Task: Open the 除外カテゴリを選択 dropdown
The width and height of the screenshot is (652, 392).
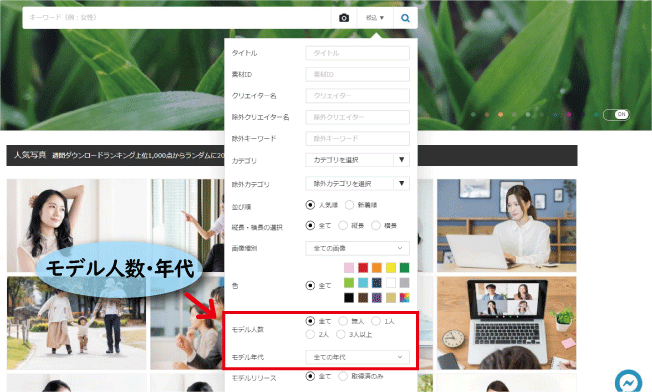Action: (x=357, y=183)
